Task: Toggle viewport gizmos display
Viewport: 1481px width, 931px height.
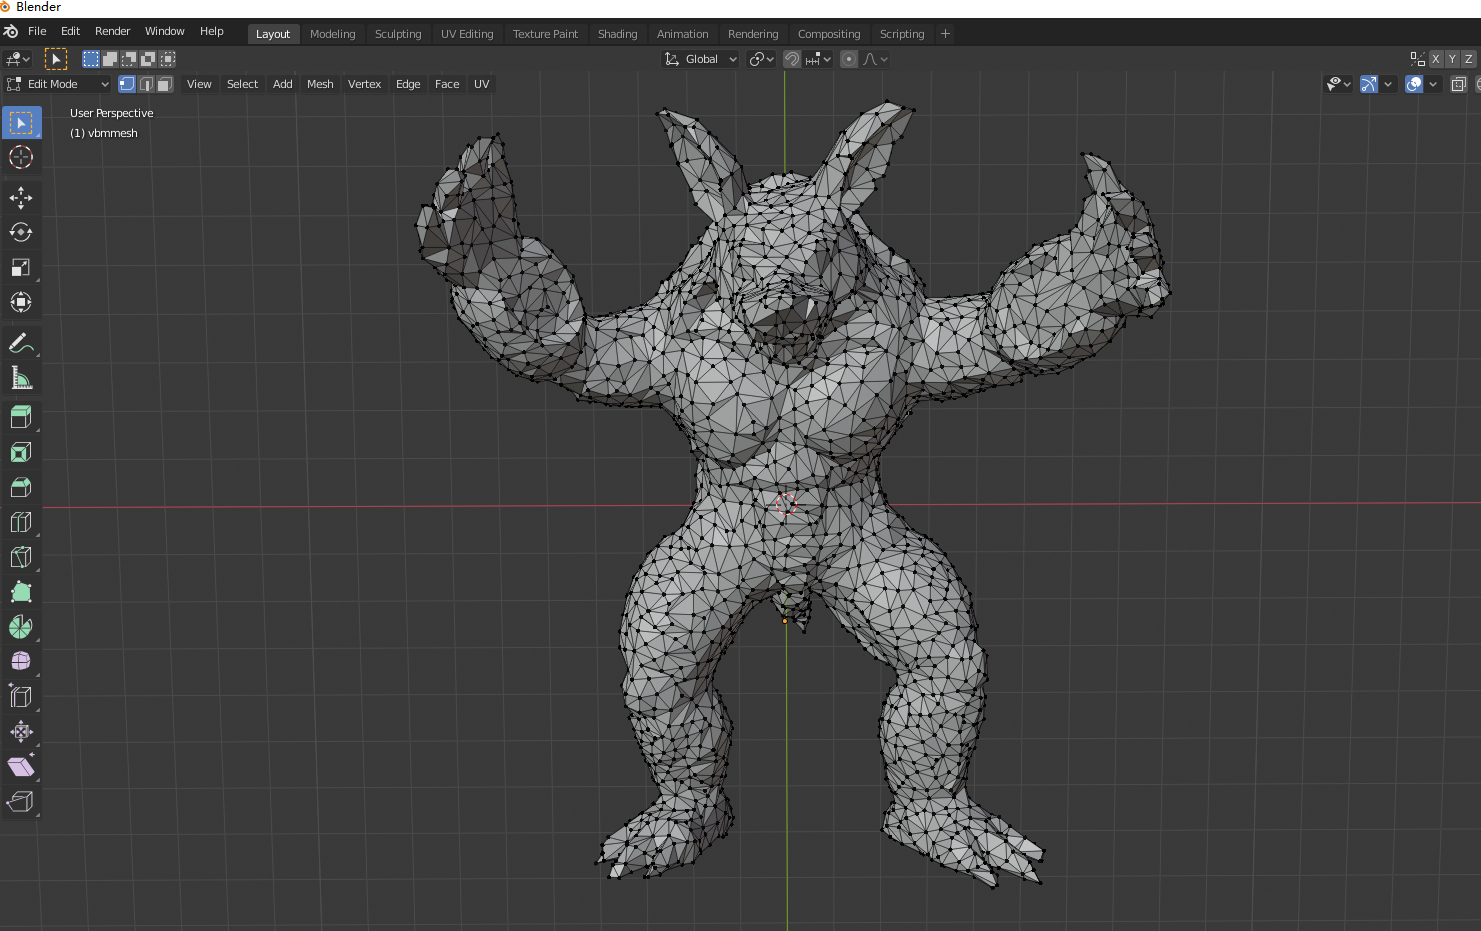Action: tap(1369, 84)
